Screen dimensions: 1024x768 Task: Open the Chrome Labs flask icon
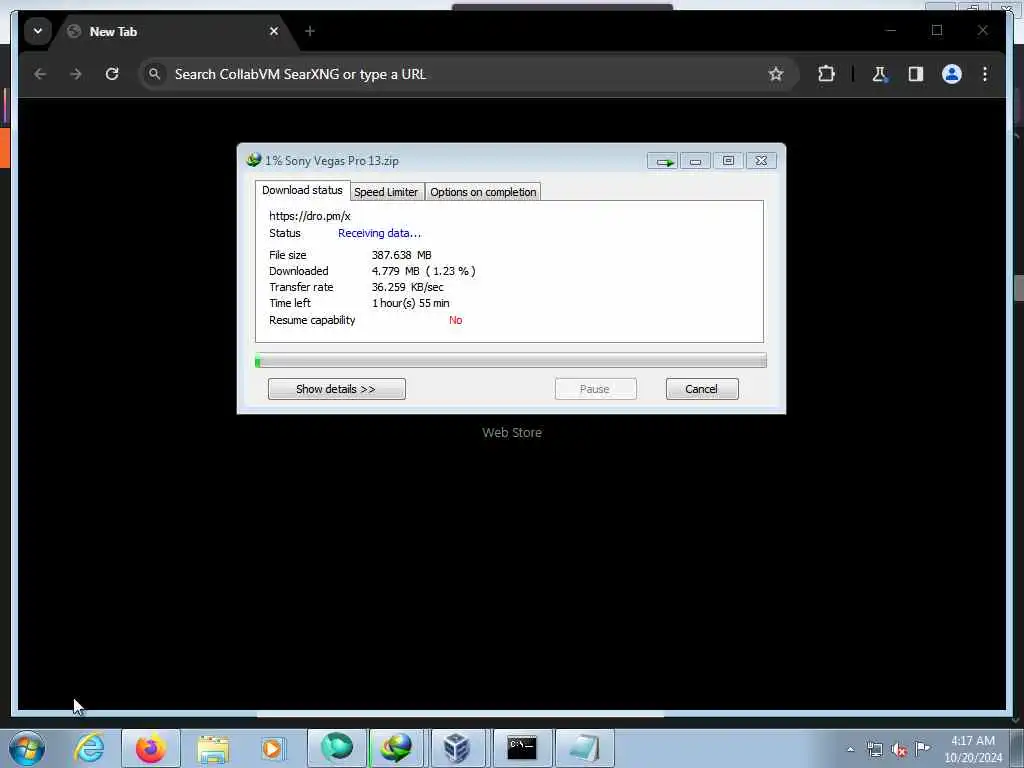click(x=880, y=74)
